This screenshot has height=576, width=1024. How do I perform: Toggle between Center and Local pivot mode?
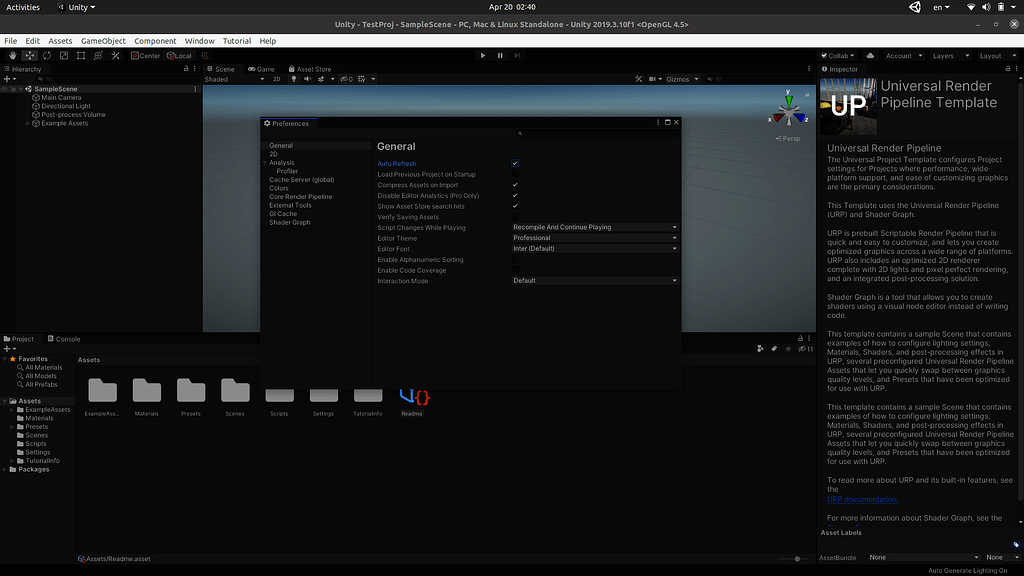point(144,56)
